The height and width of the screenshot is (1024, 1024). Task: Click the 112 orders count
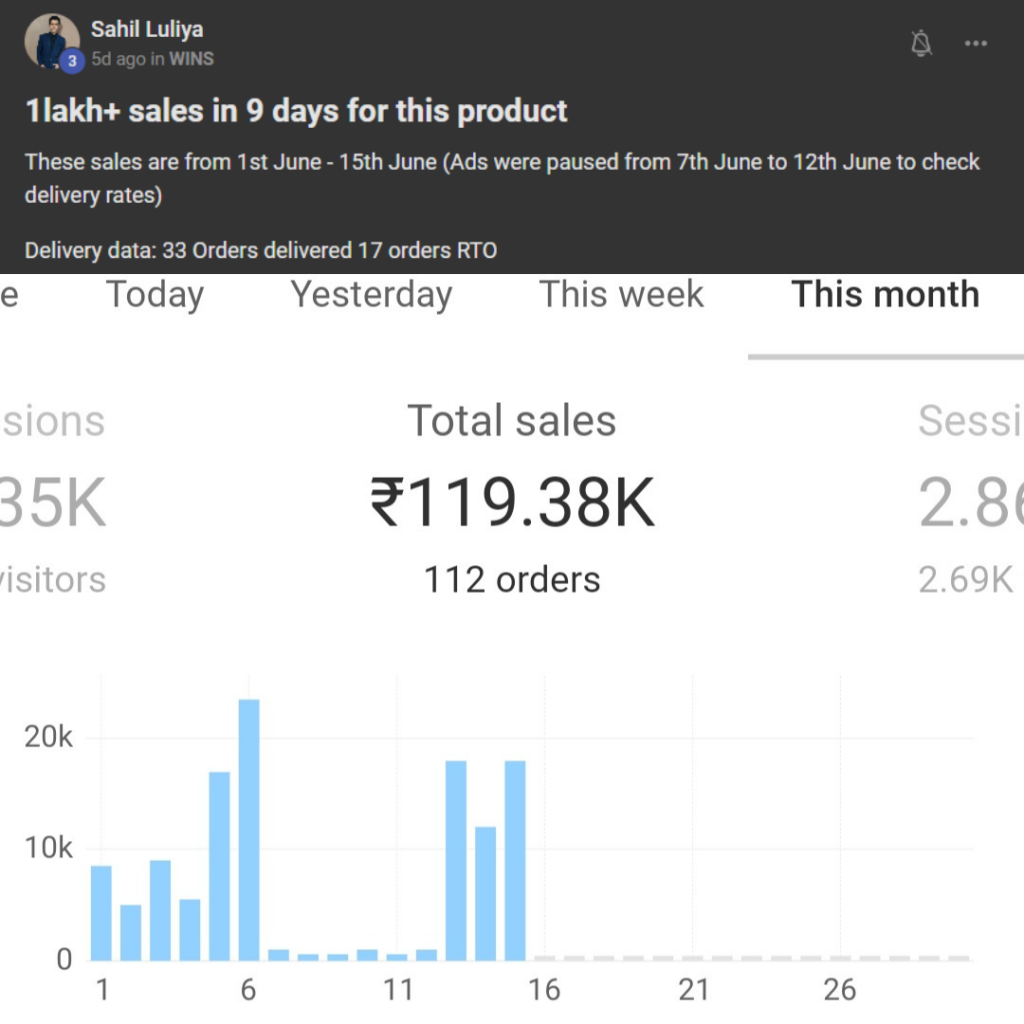512,580
